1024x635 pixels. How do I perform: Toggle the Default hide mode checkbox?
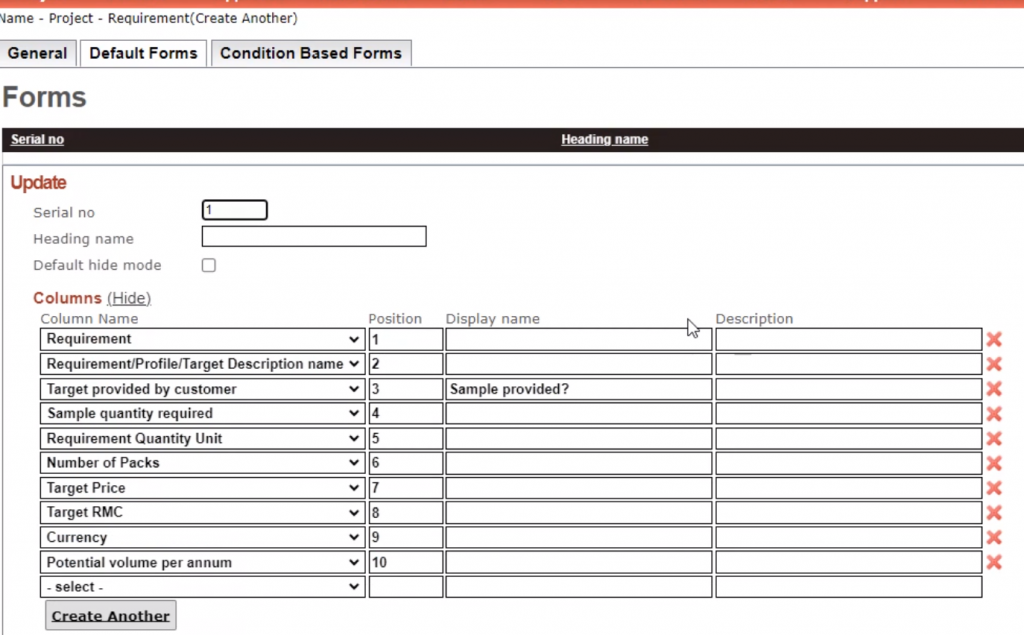pos(209,265)
